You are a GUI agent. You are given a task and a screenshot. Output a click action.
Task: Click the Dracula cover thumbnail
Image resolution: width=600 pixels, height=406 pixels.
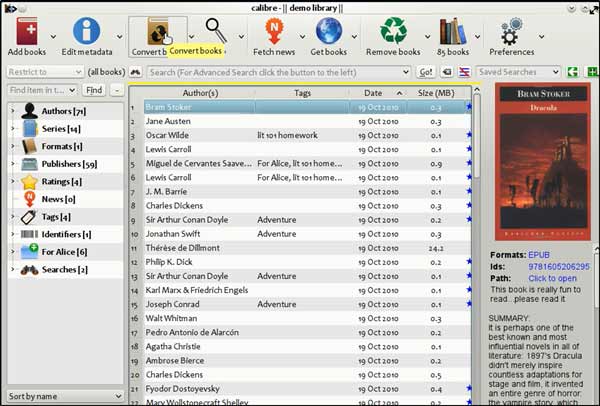(543, 161)
